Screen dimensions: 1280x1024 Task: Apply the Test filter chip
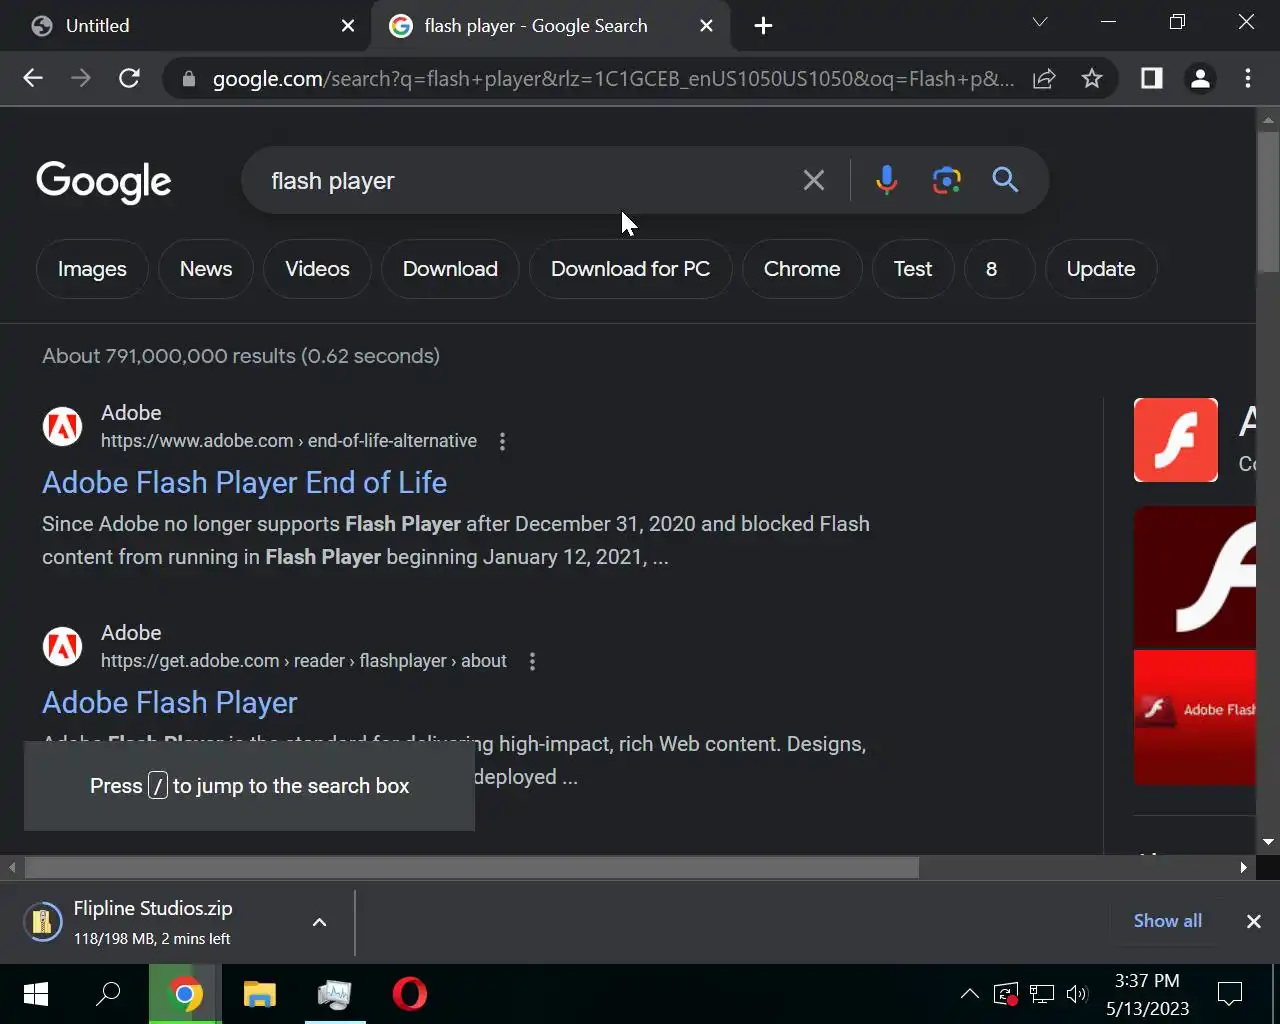point(913,269)
